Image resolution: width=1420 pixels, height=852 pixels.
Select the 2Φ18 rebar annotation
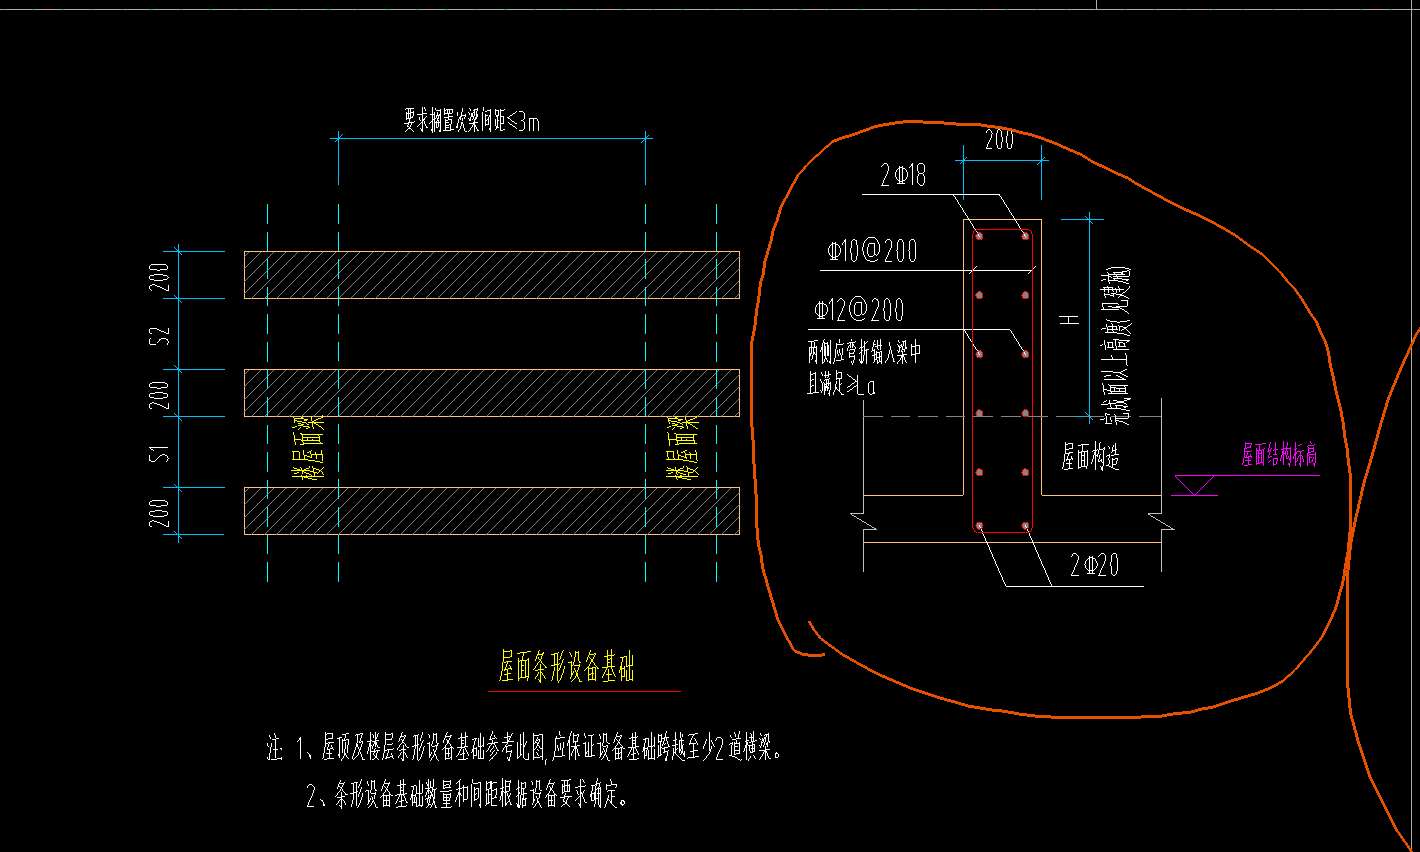click(903, 176)
